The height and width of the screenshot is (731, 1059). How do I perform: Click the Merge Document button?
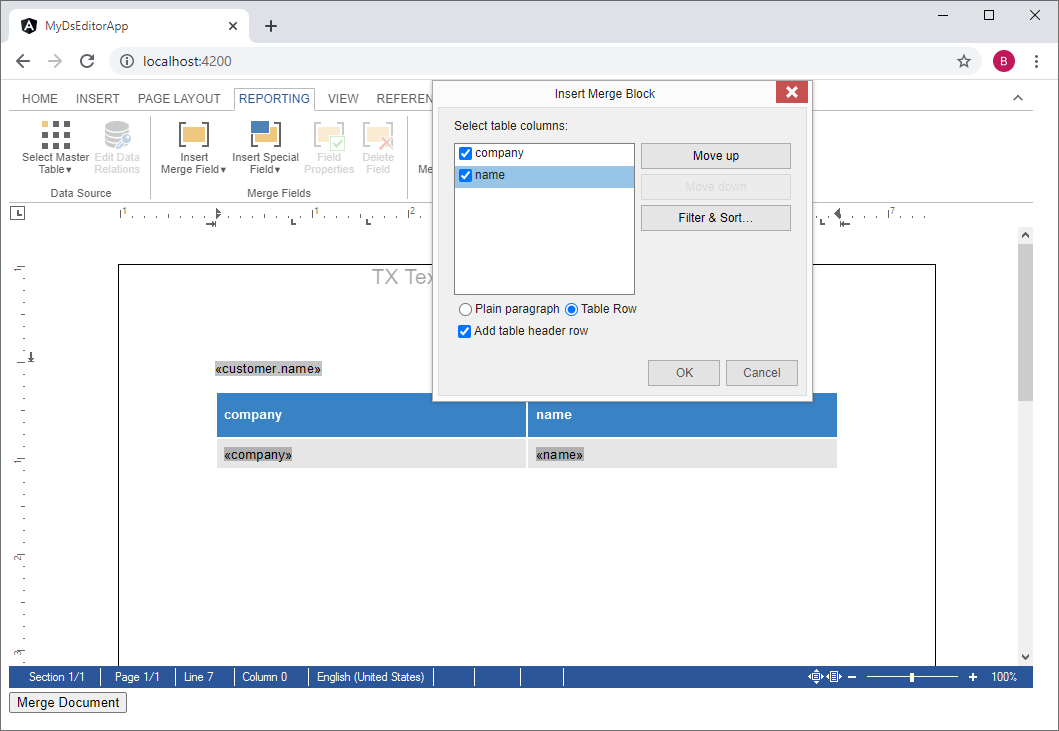point(68,703)
